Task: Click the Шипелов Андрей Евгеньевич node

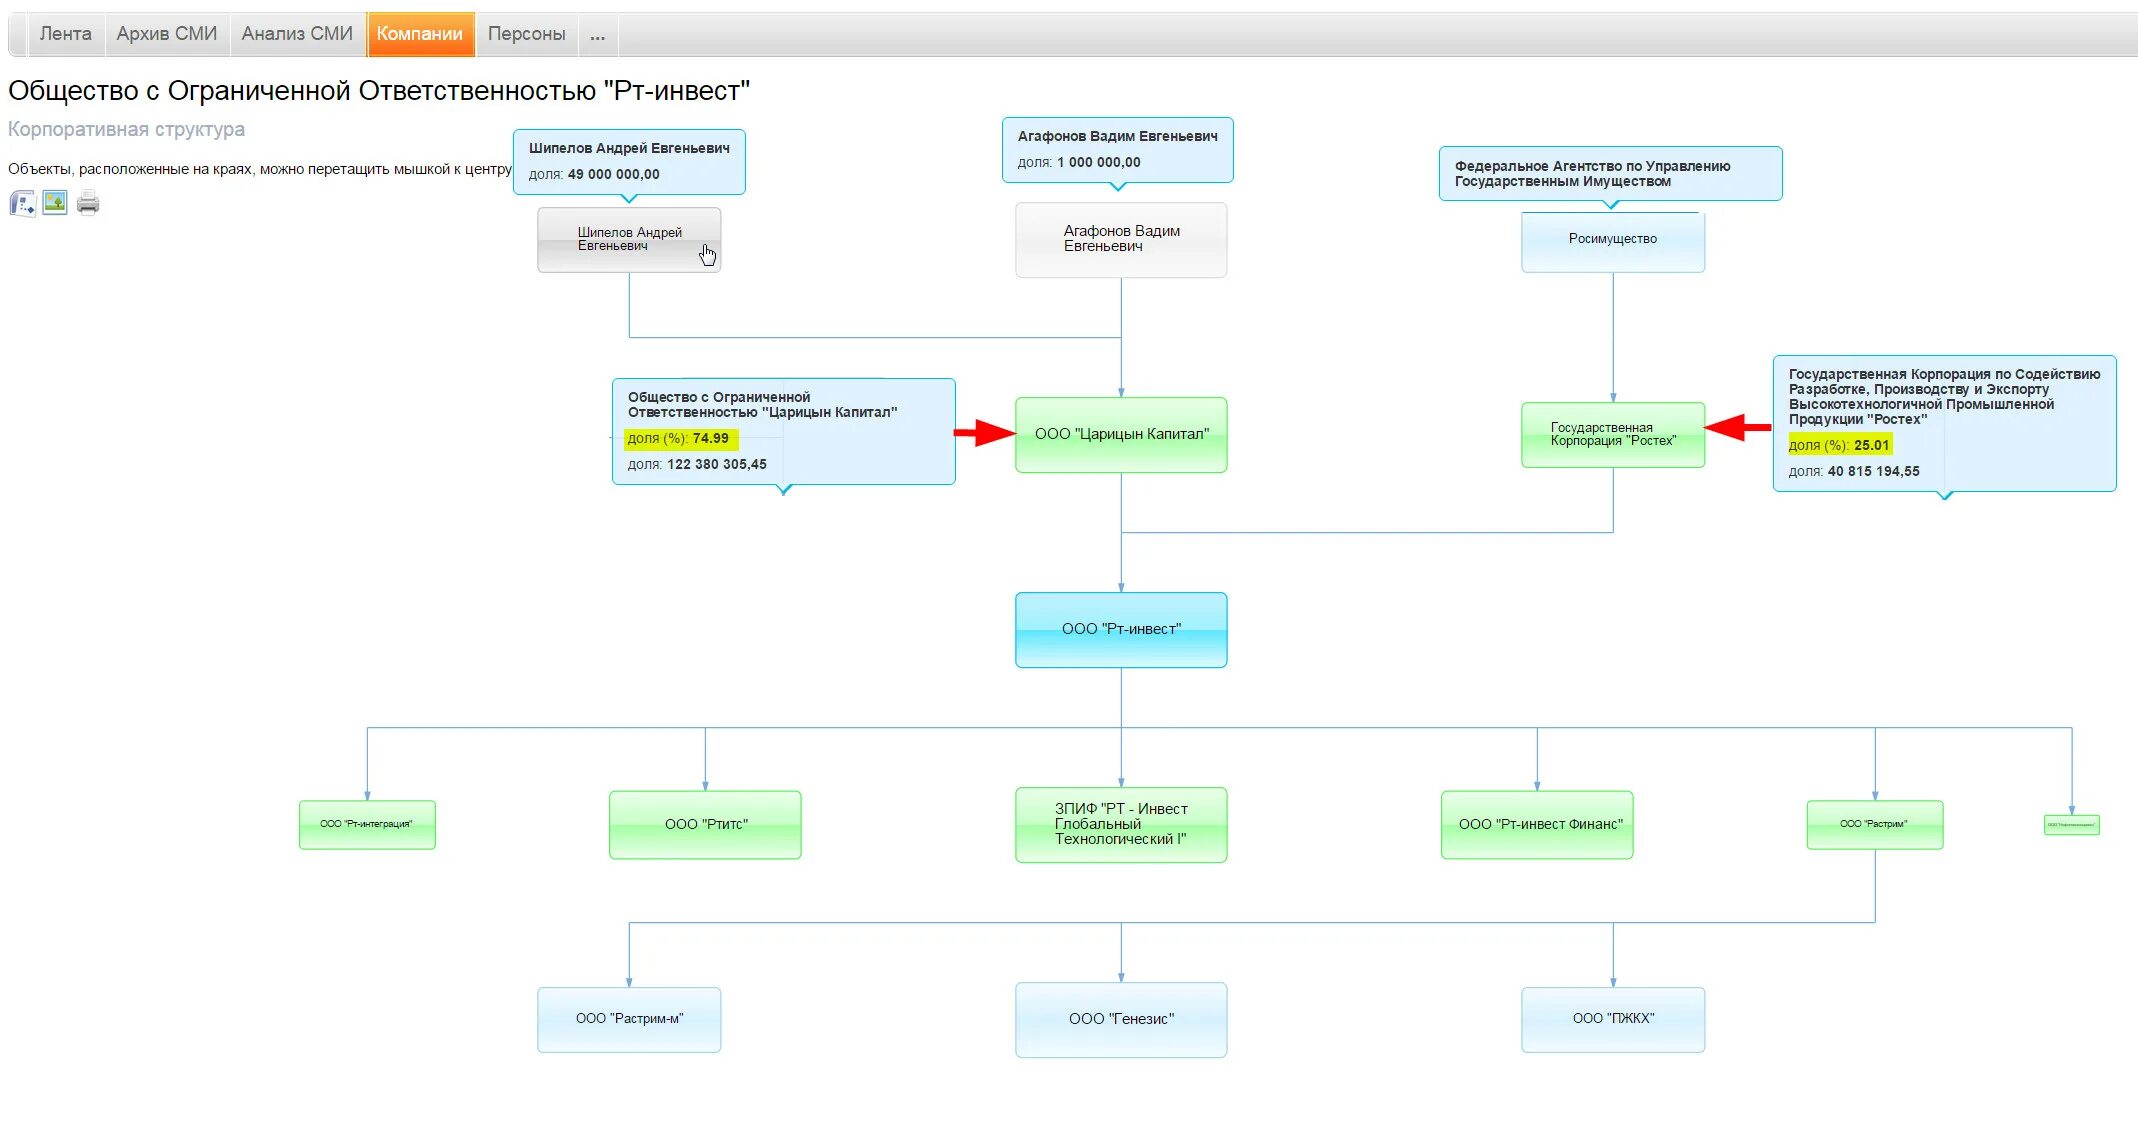Action: coord(628,240)
